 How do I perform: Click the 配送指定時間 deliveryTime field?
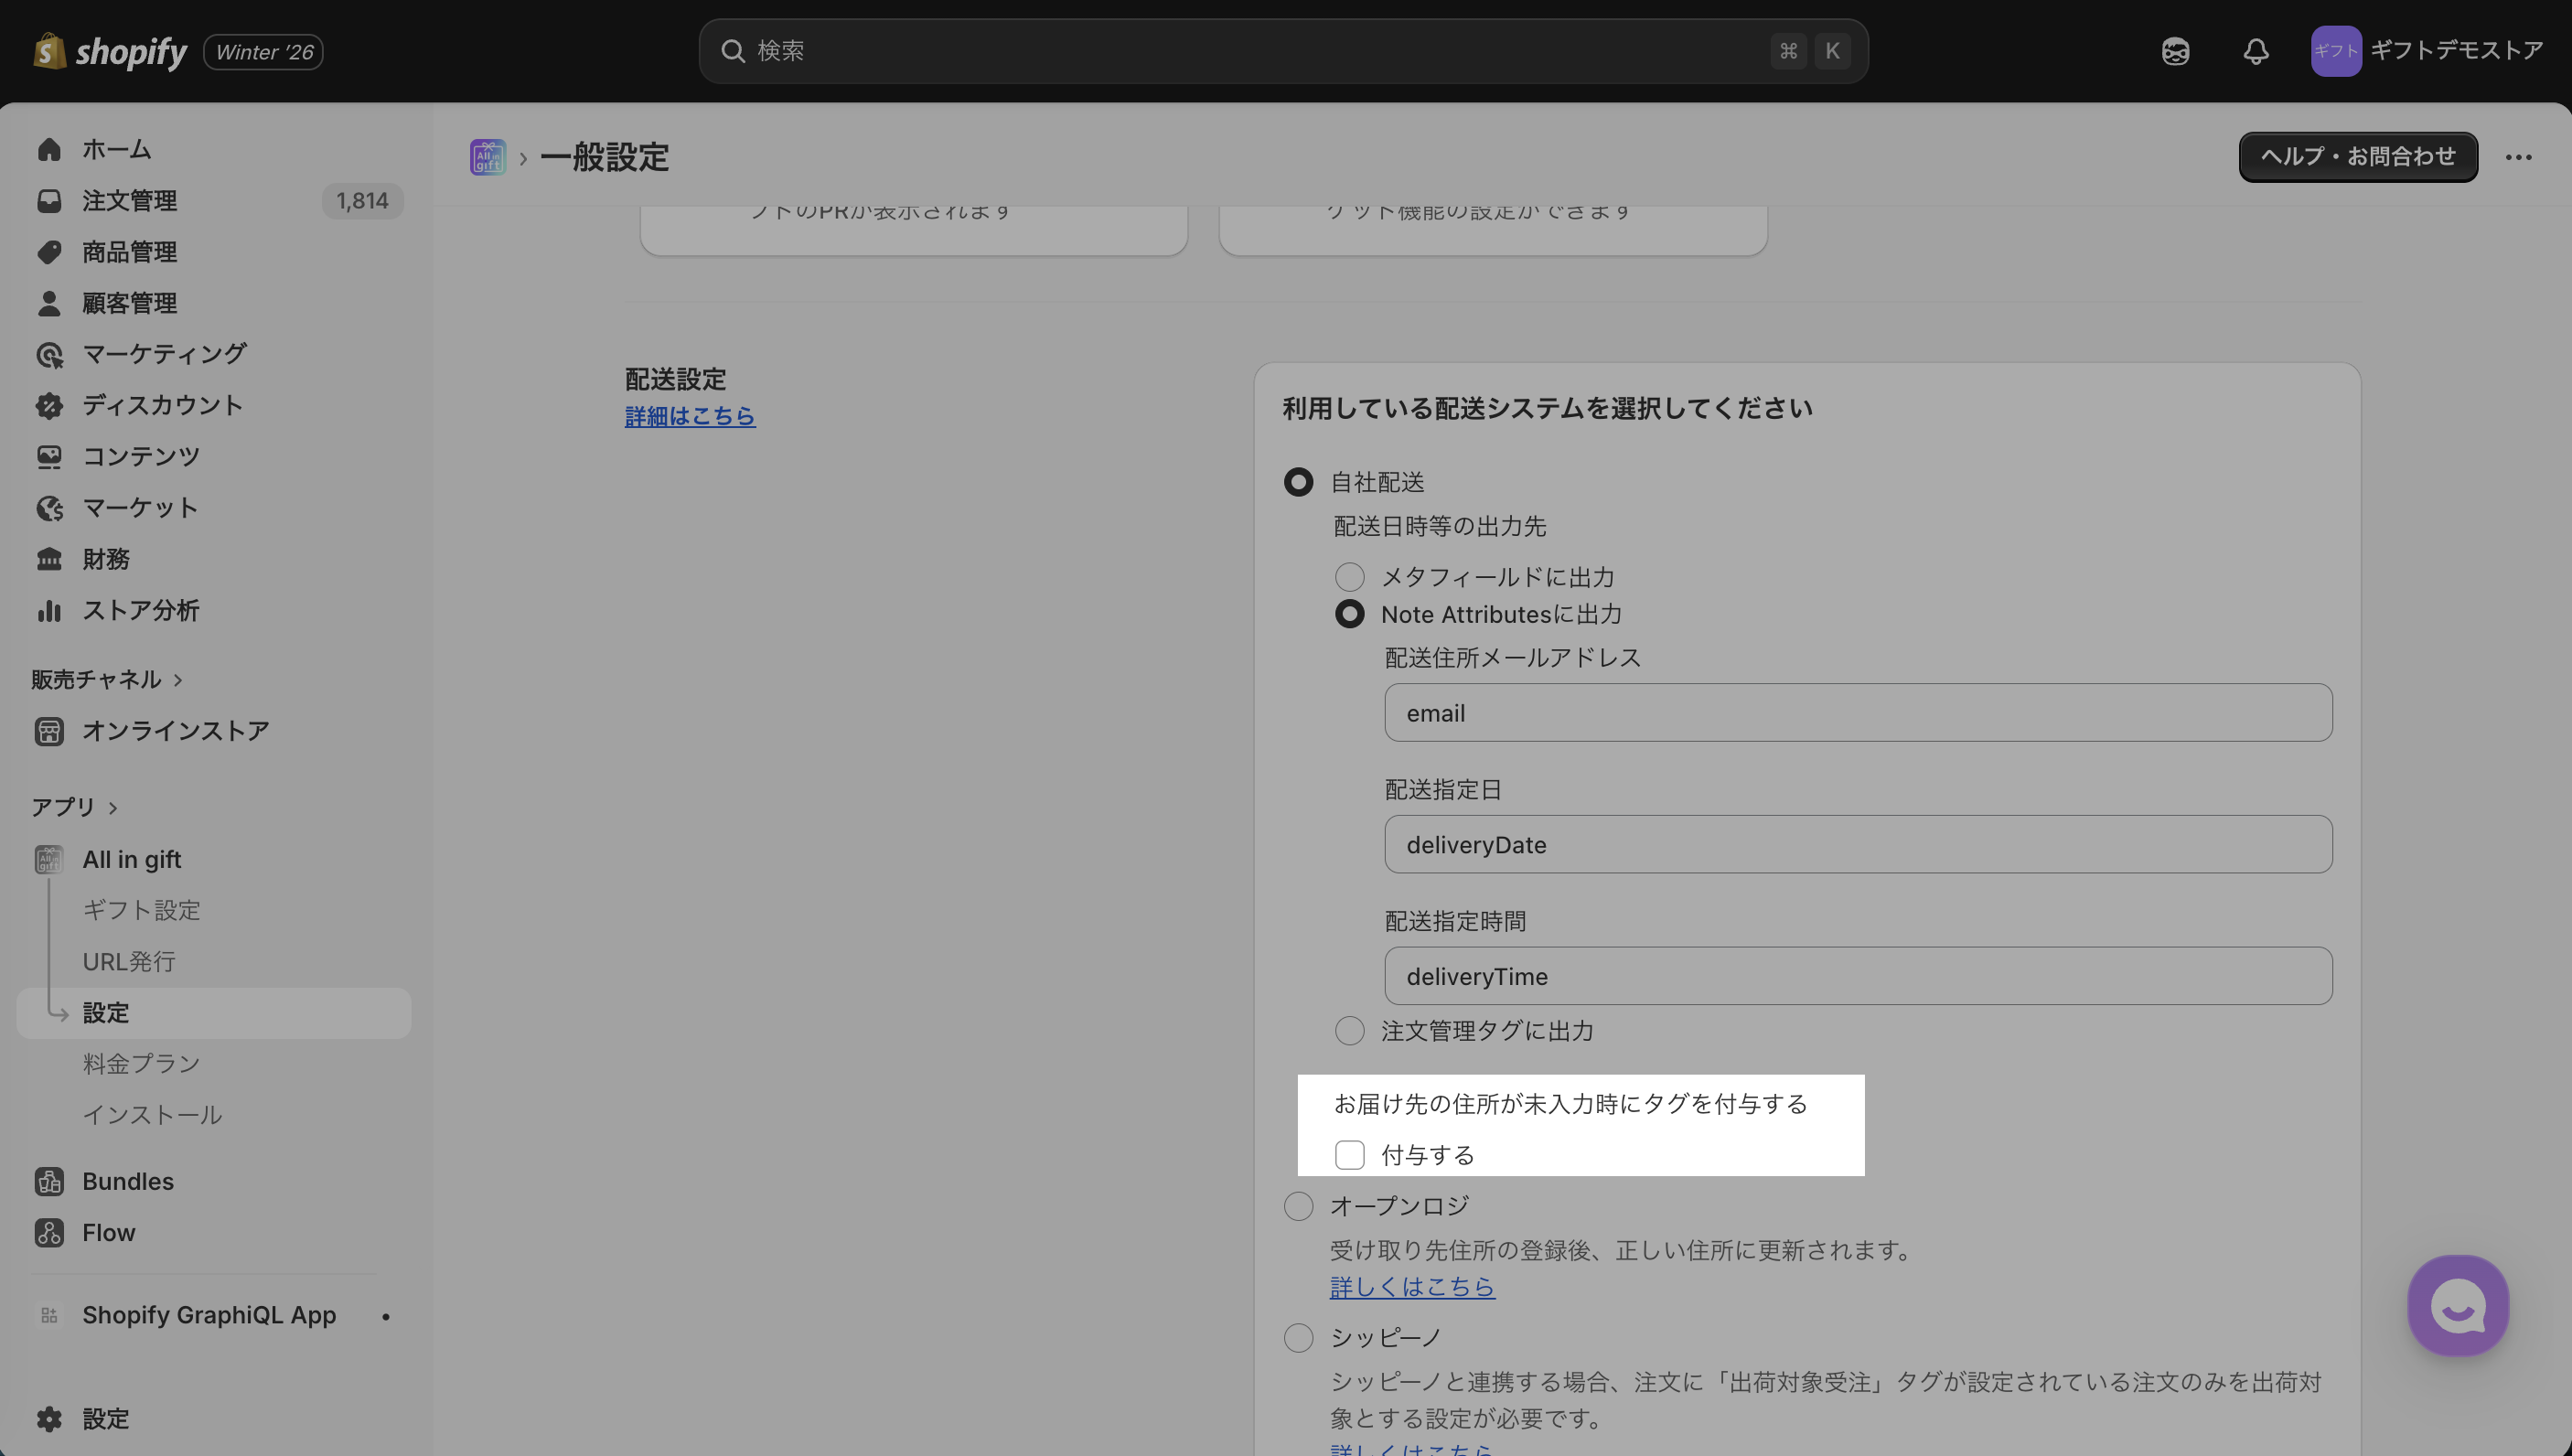(x=1858, y=977)
